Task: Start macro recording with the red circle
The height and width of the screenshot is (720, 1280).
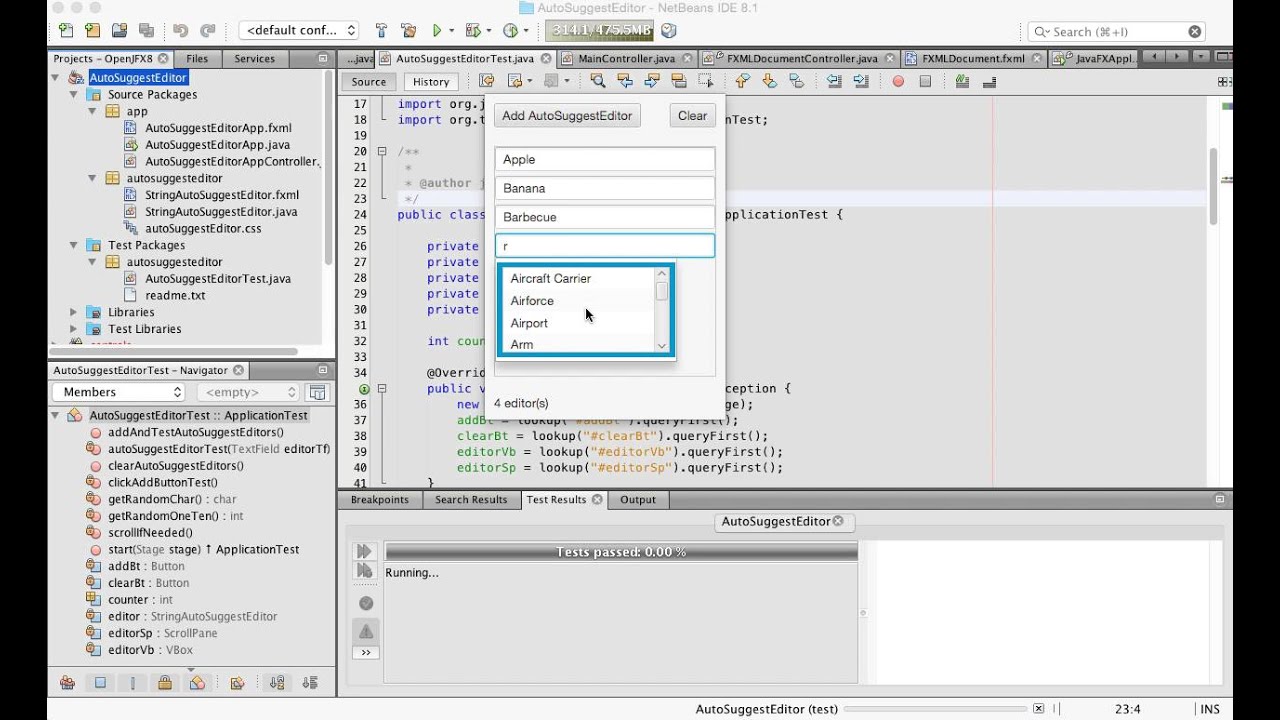Action: (x=898, y=81)
